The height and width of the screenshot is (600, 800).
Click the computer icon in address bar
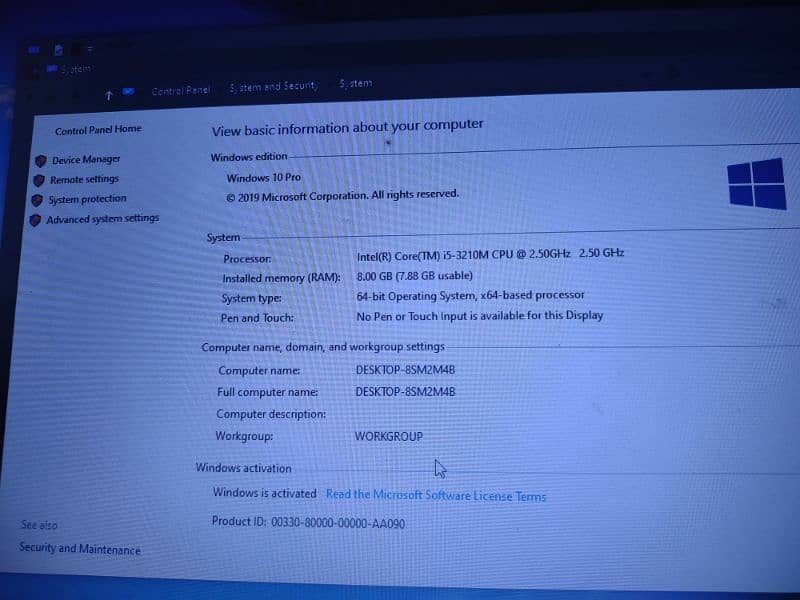coord(128,91)
